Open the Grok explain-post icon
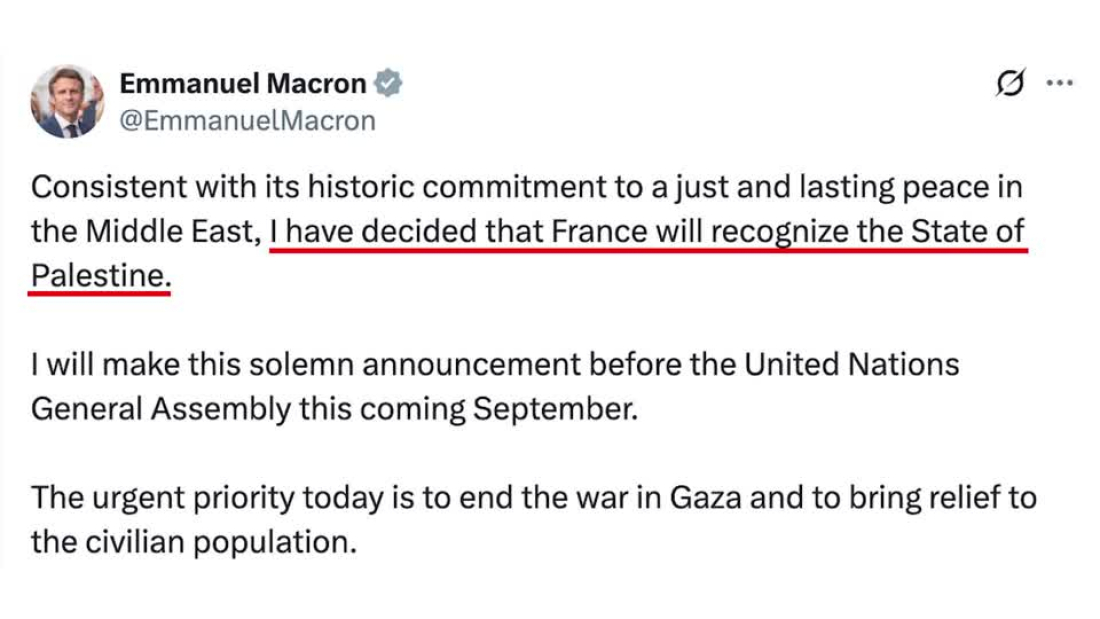The width and height of the screenshot is (1100, 619). coord(1010,83)
